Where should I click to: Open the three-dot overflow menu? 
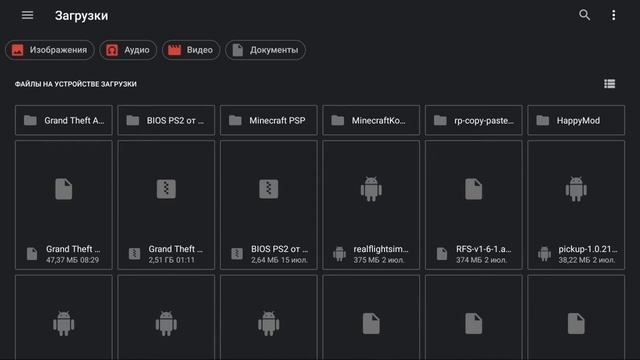pos(613,15)
